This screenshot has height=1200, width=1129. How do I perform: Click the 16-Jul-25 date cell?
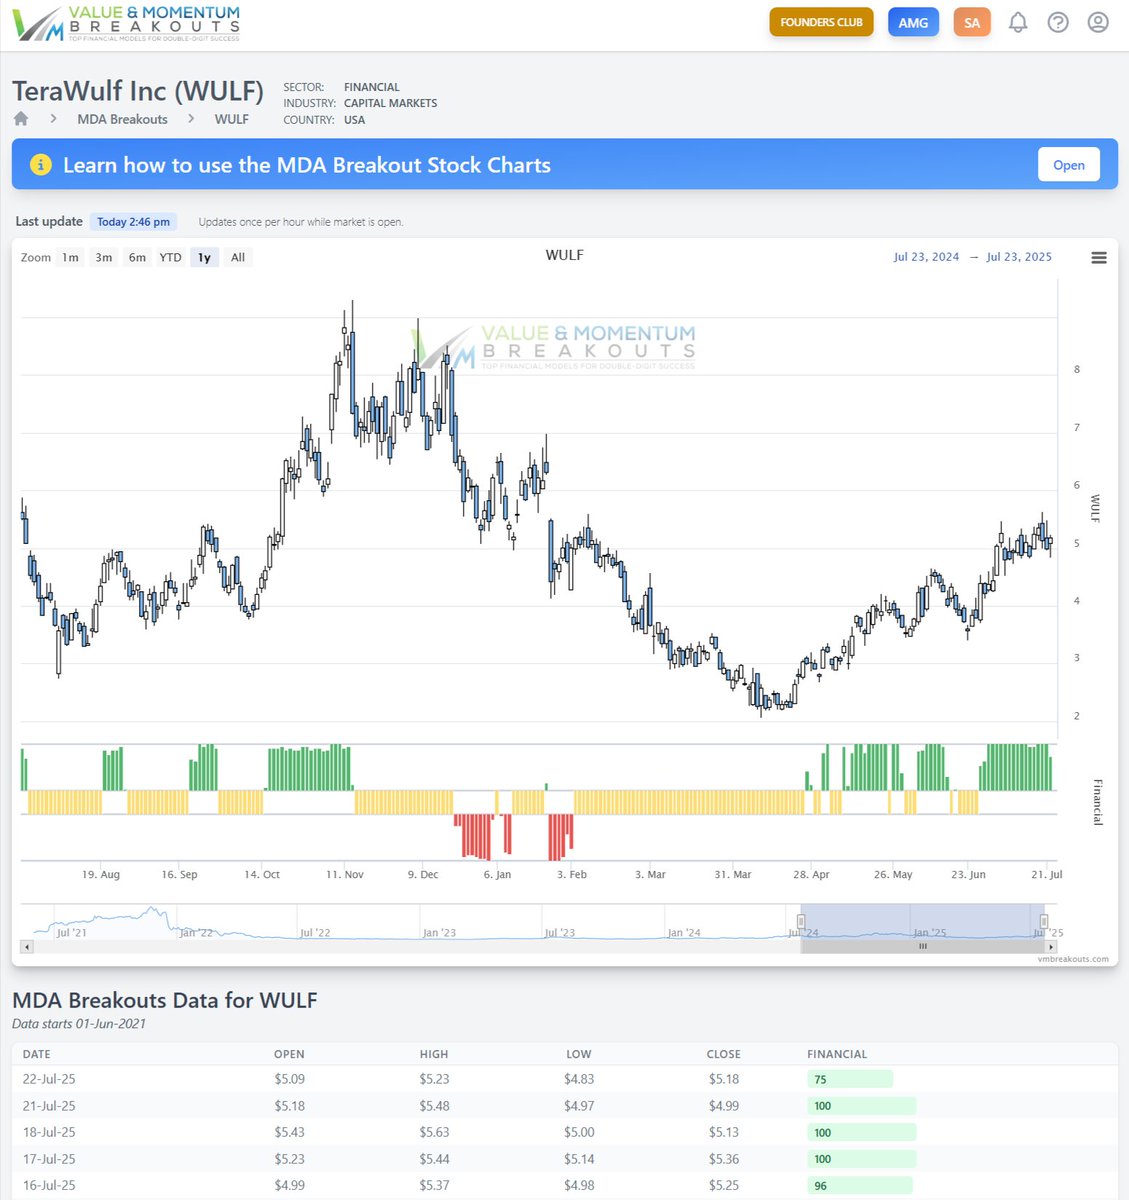(49, 1185)
